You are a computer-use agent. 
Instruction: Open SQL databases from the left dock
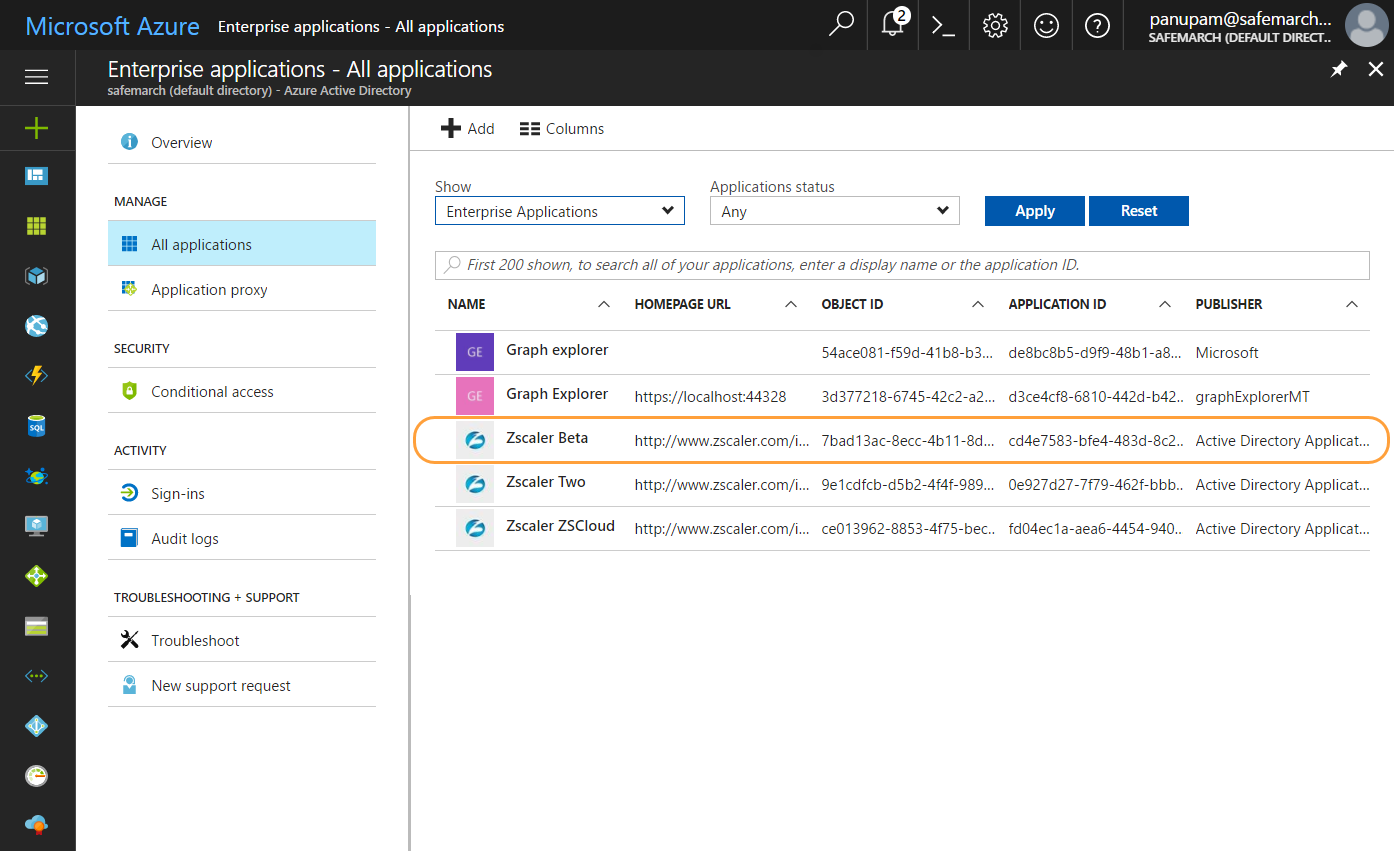36,426
